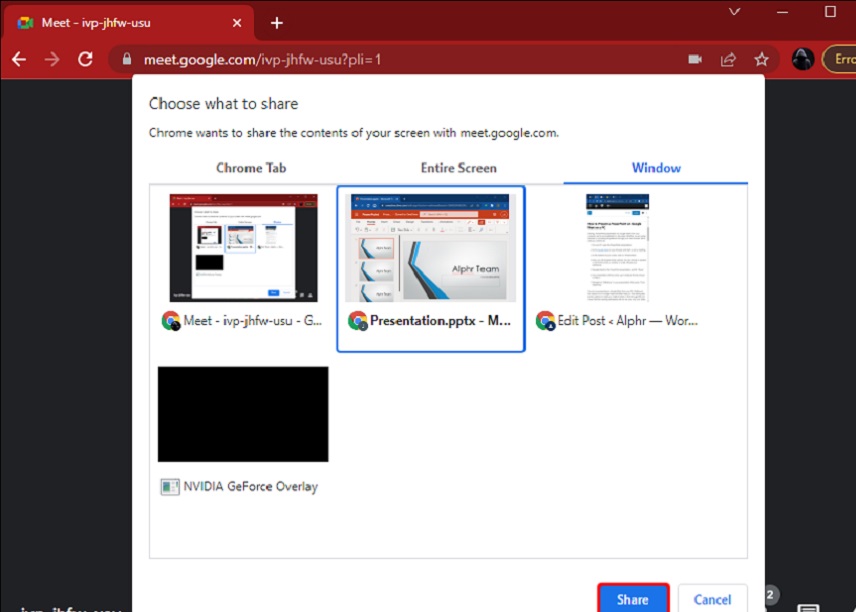
Task: Close the Meet - ivp-jhfw-usu tab
Action: (237, 23)
